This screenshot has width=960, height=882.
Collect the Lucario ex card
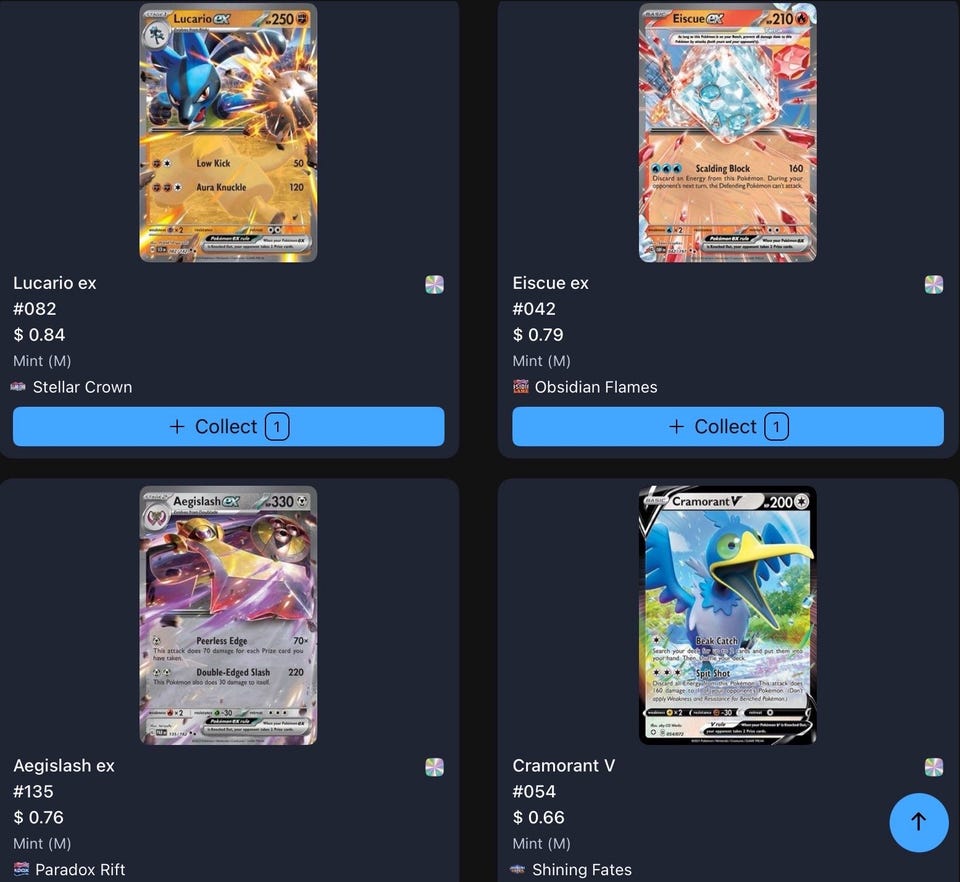[x=228, y=427]
